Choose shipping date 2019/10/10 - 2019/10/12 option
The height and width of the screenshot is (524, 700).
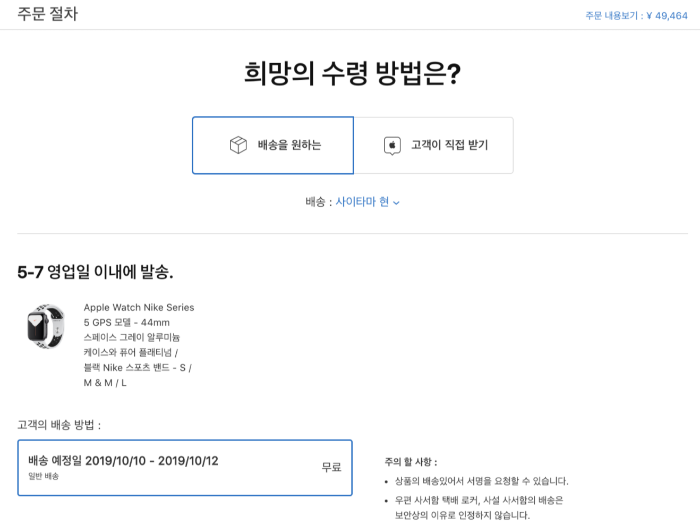click(x=185, y=467)
